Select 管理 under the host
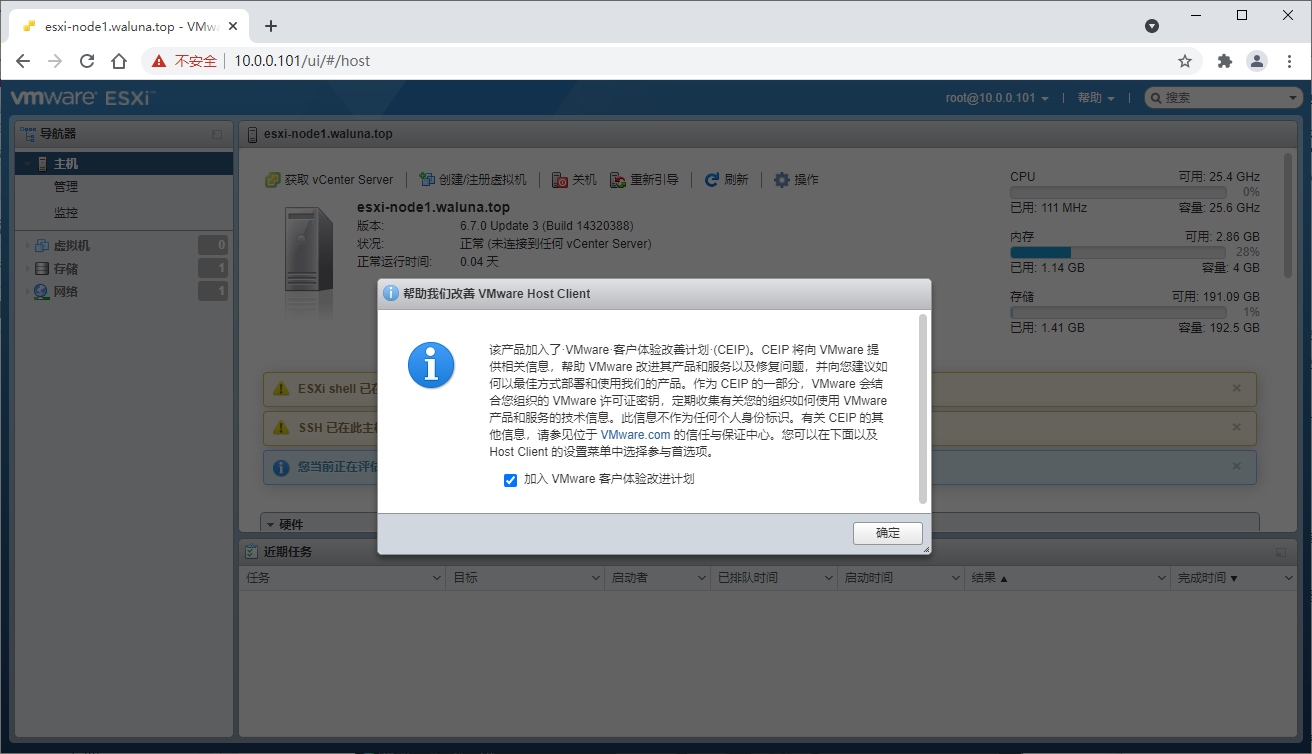Screen dimensions: 1312x754 click(x=66, y=187)
